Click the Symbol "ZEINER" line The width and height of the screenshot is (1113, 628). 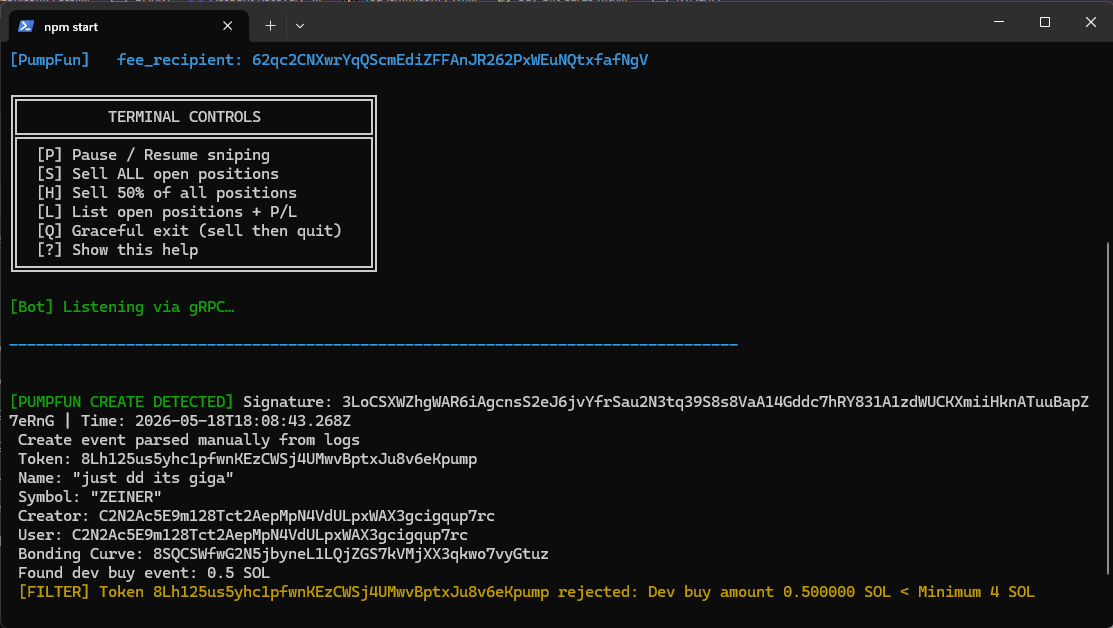[x=89, y=497]
